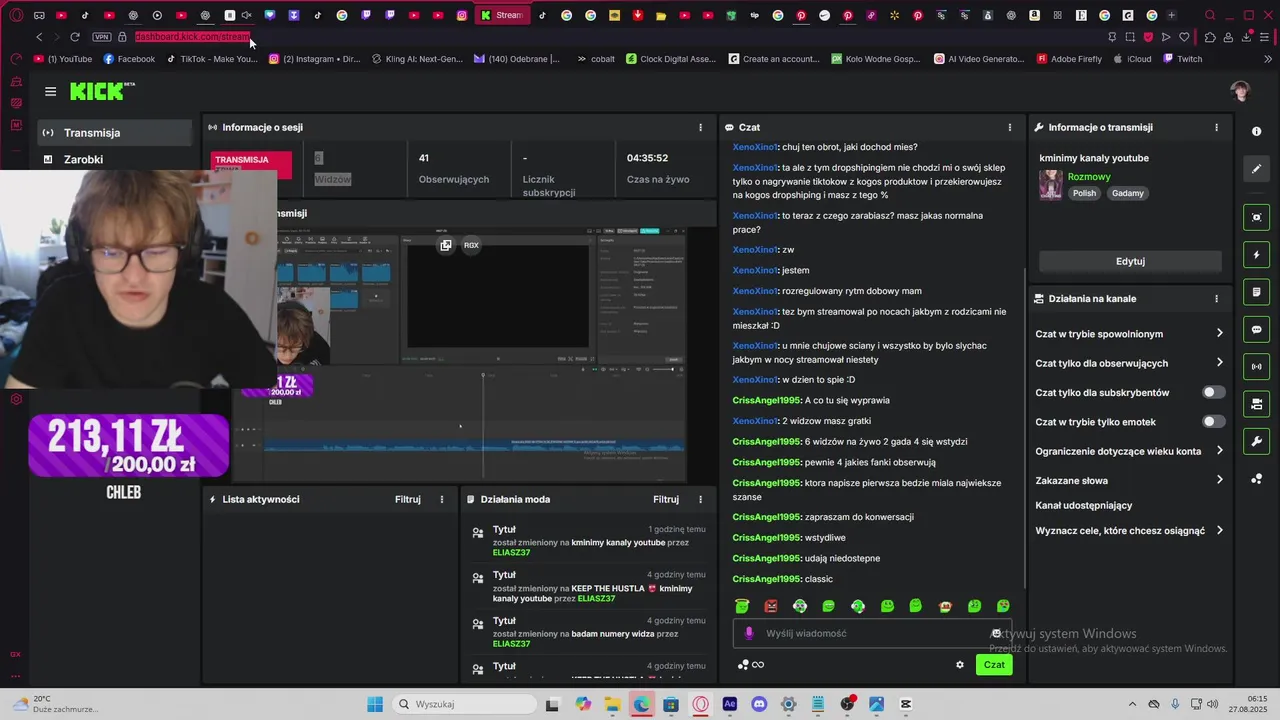1280x720 pixels.
Task: Open the Adobe Firefly bookmark
Action: (x=1069, y=59)
